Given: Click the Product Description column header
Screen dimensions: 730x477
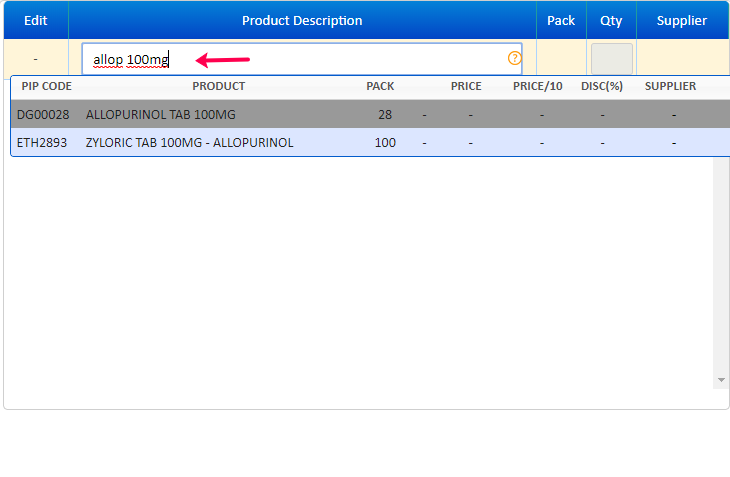Looking at the screenshot, I should click(x=302, y=20).
